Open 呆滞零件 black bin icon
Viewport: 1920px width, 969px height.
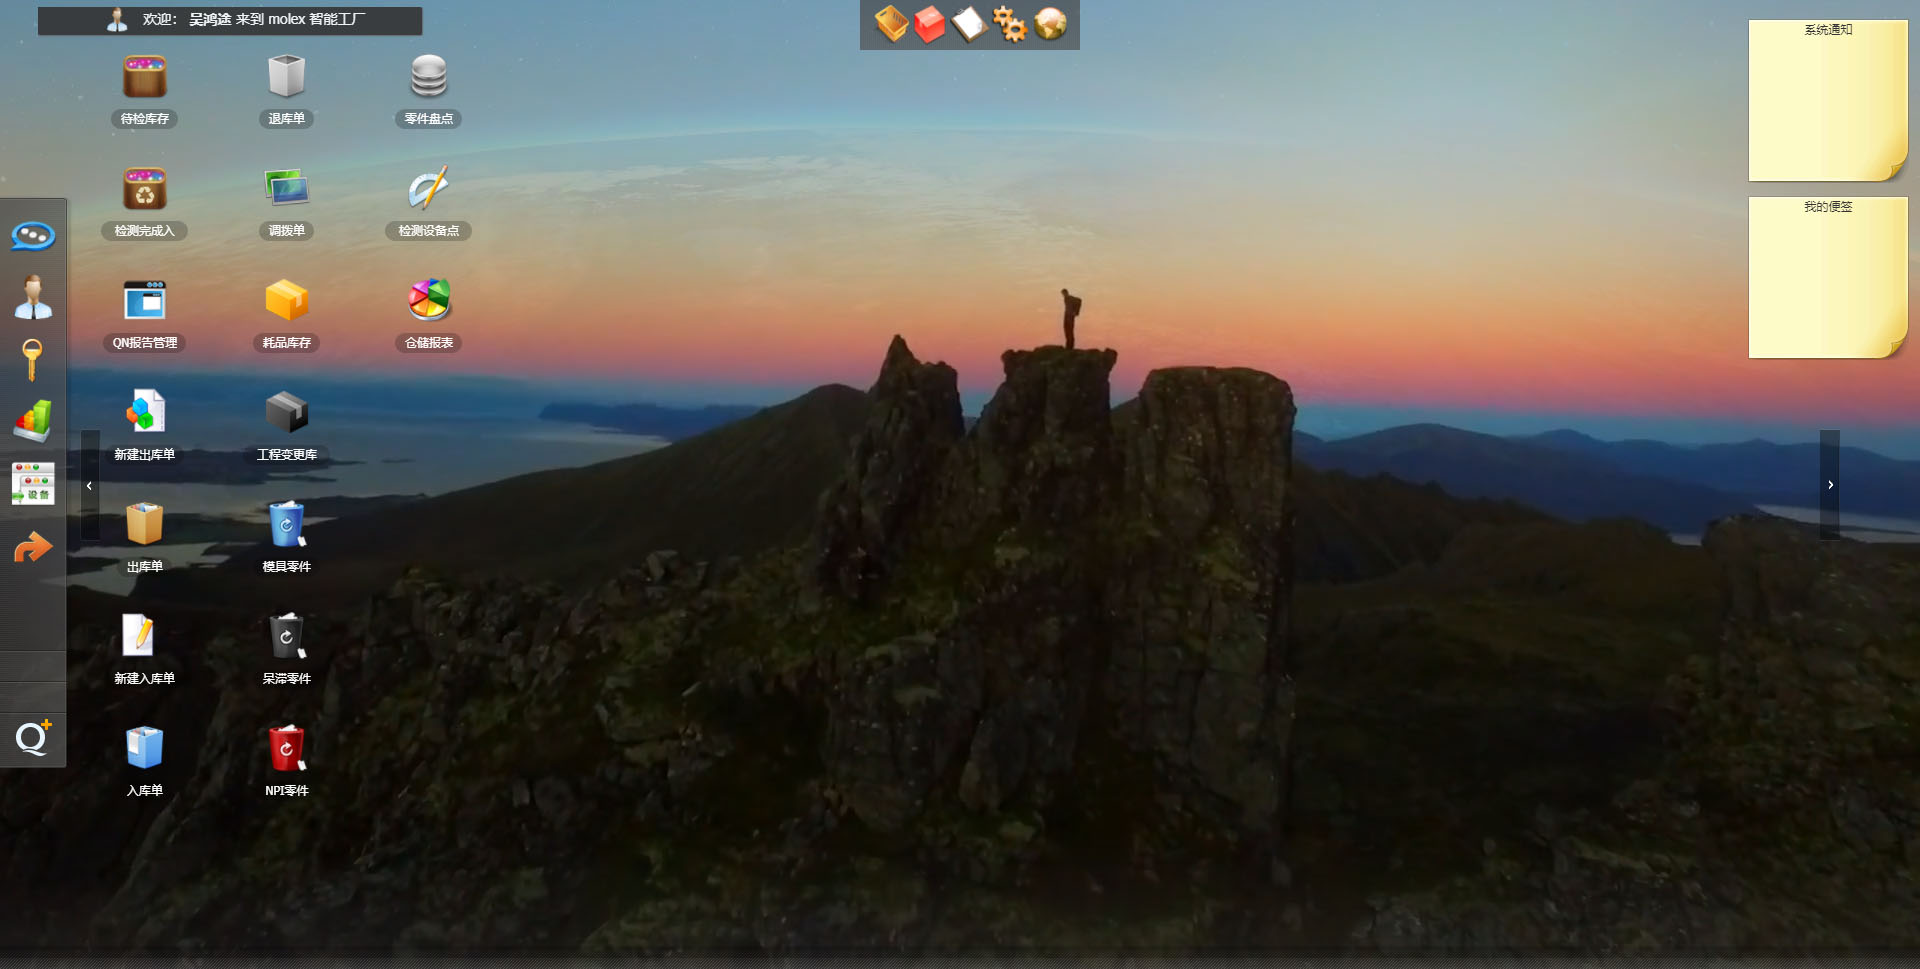pos(287,637)
